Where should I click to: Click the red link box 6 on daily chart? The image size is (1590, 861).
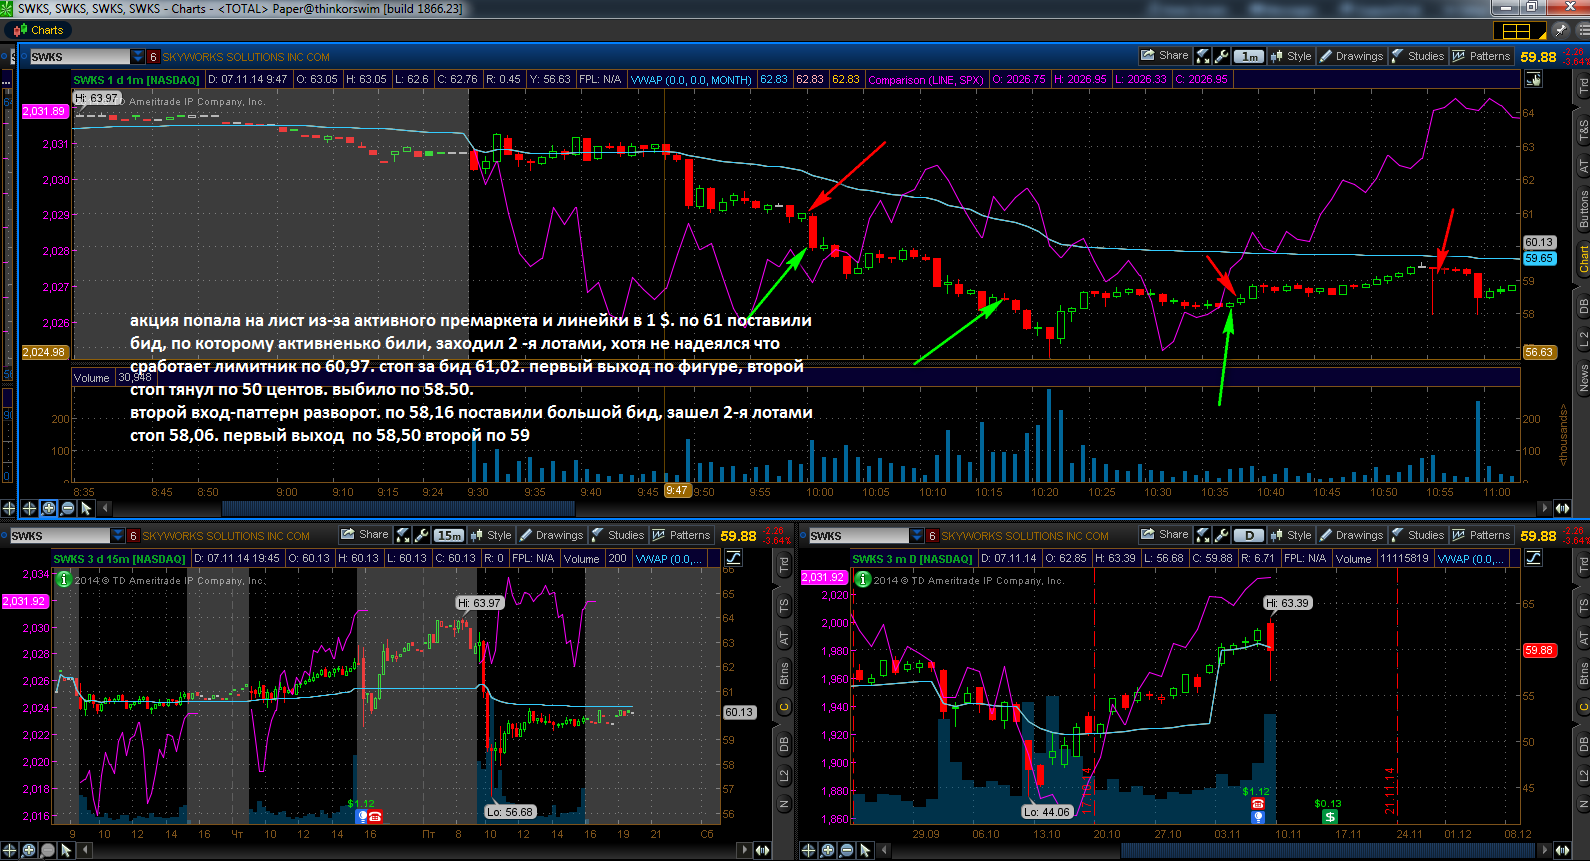coord(932,536)
